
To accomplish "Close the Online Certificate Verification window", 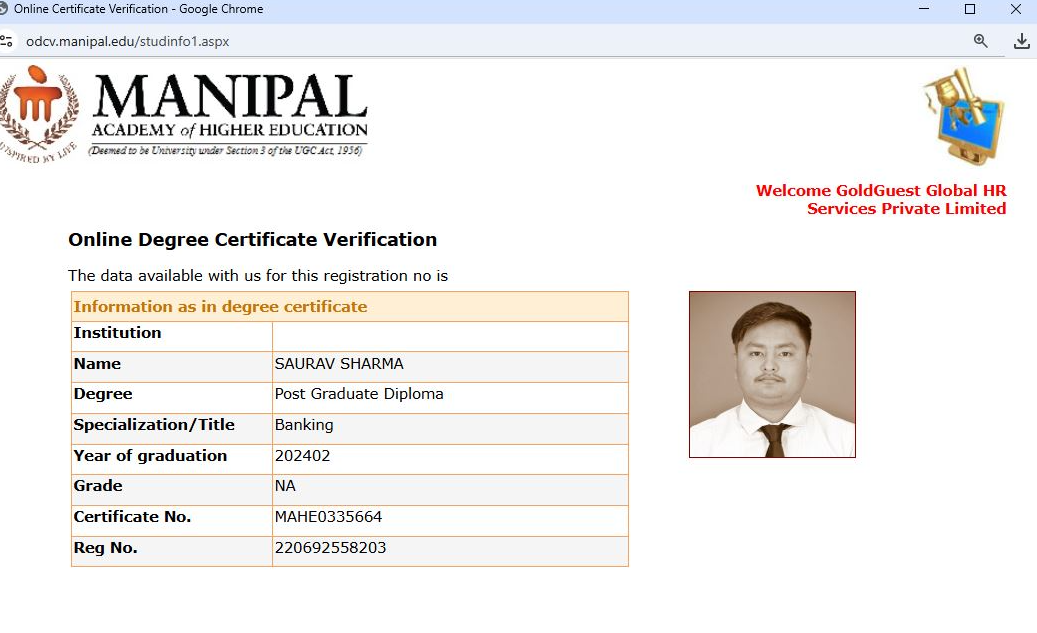I will coord(1016,9).
